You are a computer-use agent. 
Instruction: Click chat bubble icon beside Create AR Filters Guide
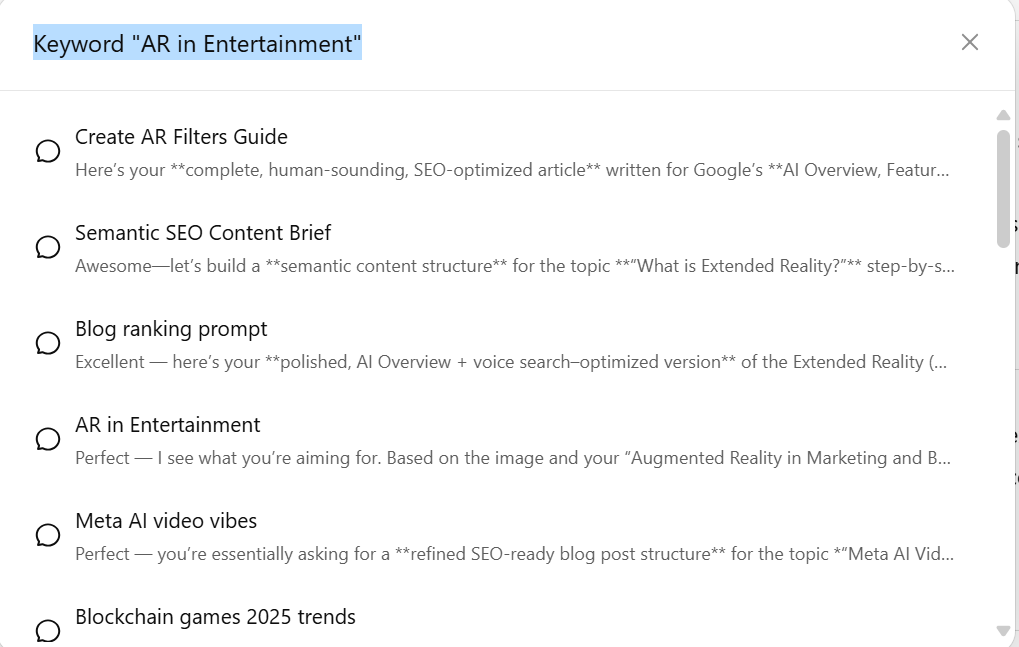pos(48,152)
